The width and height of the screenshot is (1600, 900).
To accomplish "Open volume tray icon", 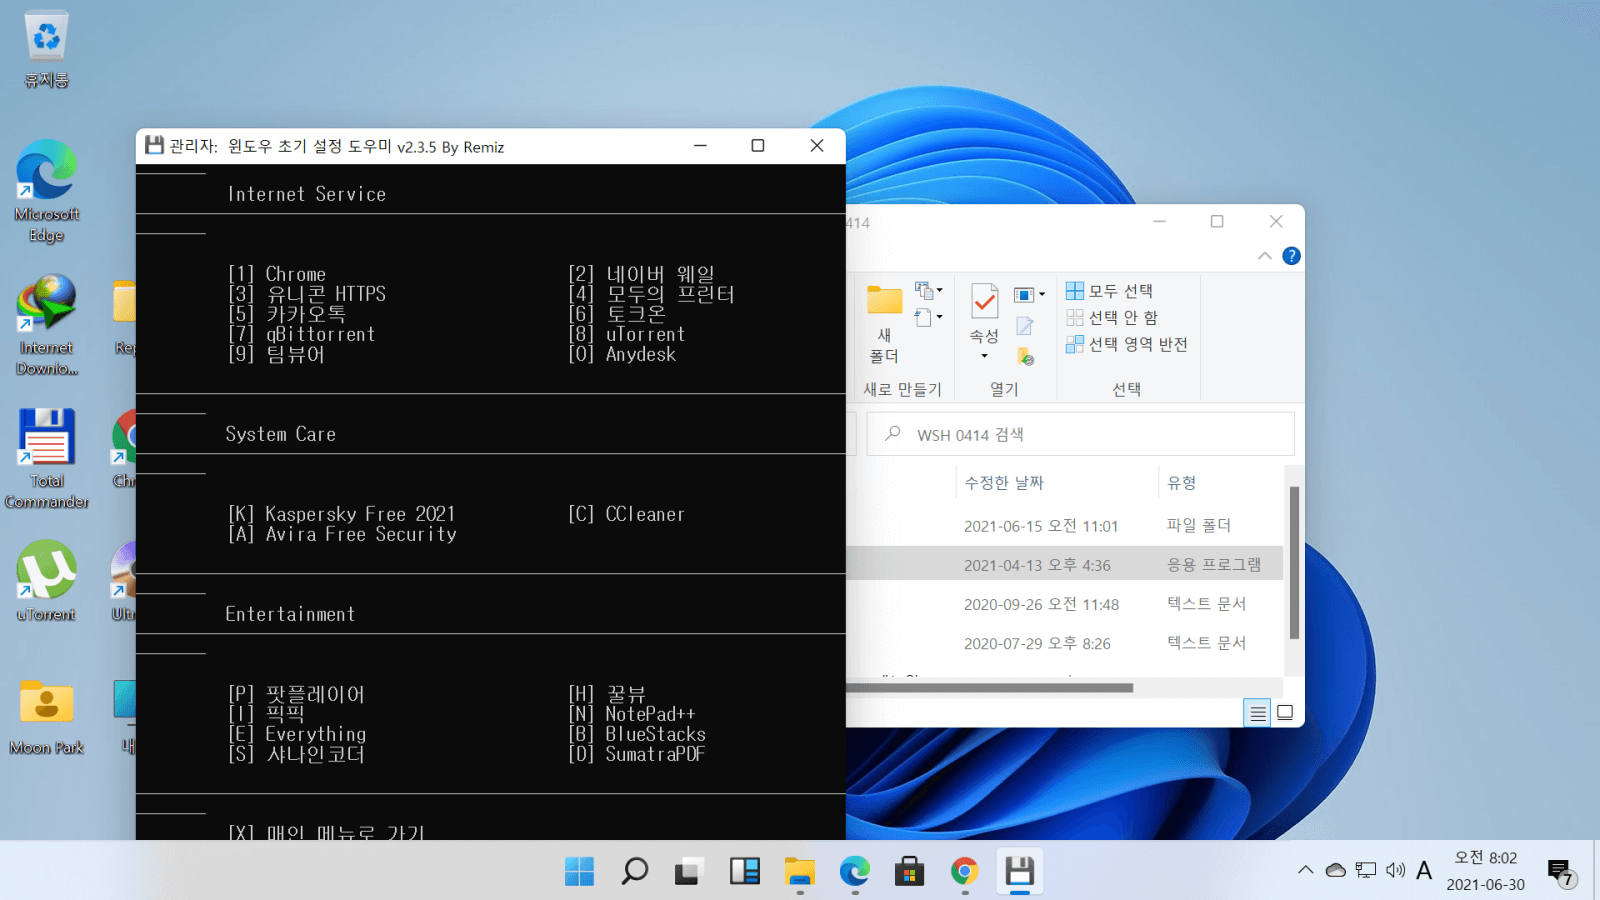I will tap(1395, 870).
